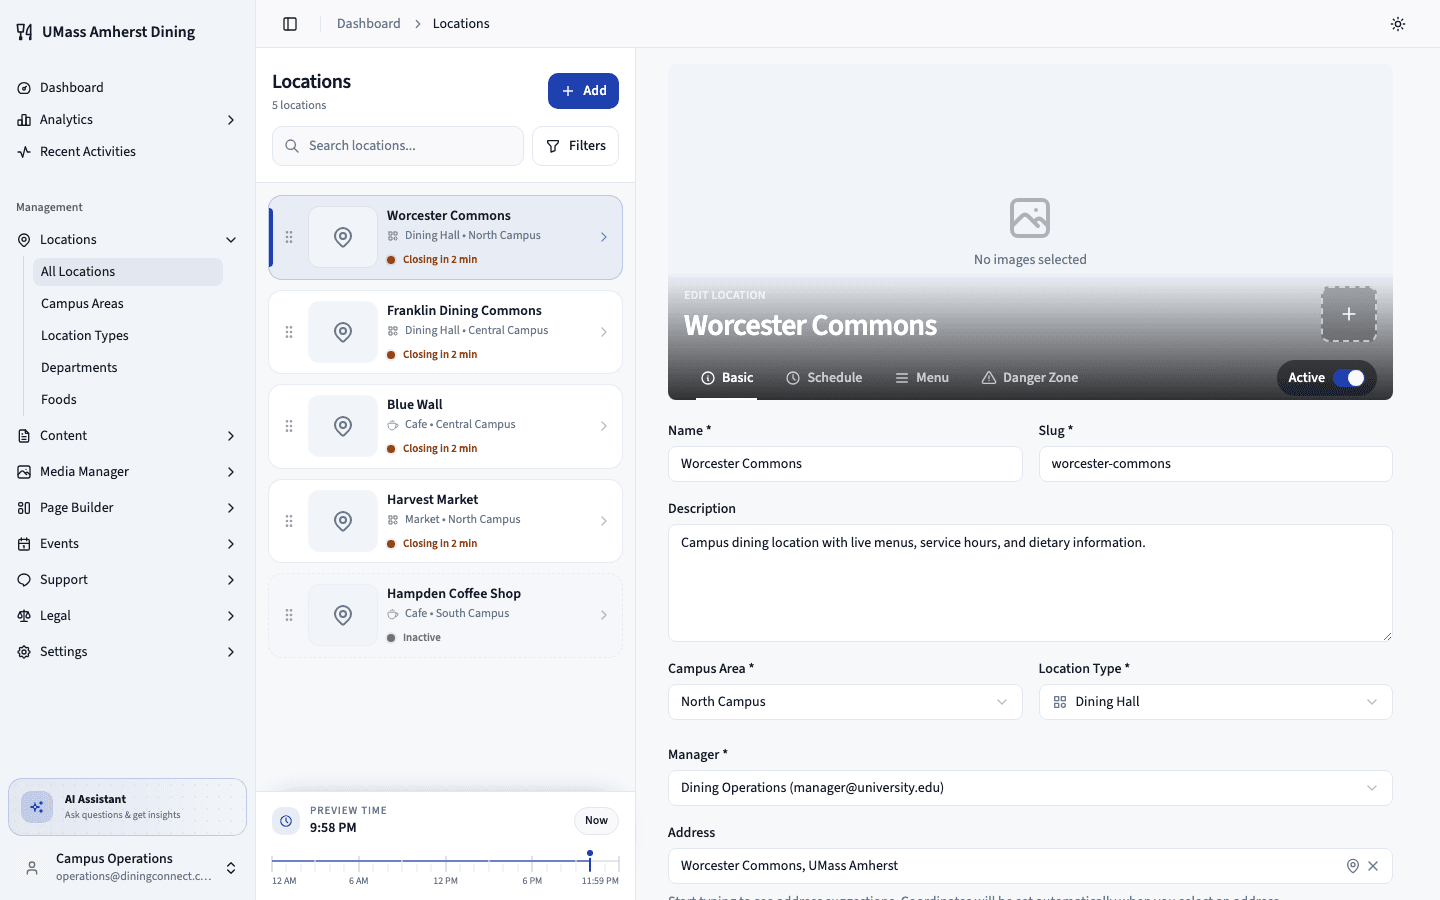Expand the Media Manager section
The image size is (1440, 900).
pyautogui.click(x=127, y=472)
